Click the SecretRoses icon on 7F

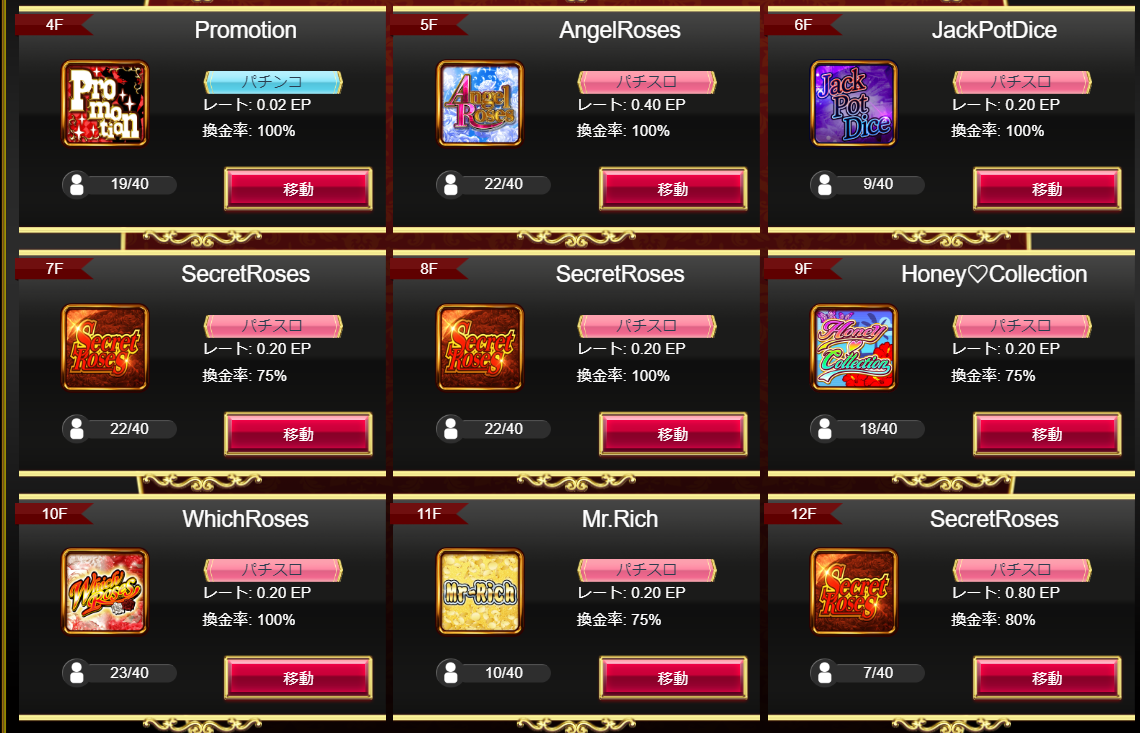click(105, 348)
